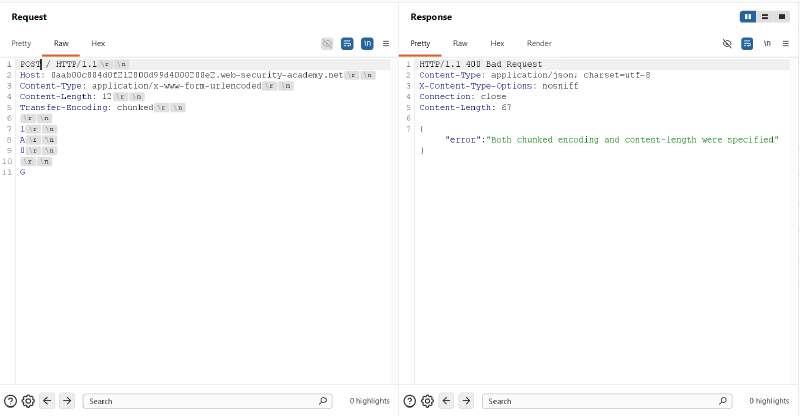Click 'Transfer-Encoding: chunked' header line
Screen dimensions: 800x416
[x=86, y=107]
